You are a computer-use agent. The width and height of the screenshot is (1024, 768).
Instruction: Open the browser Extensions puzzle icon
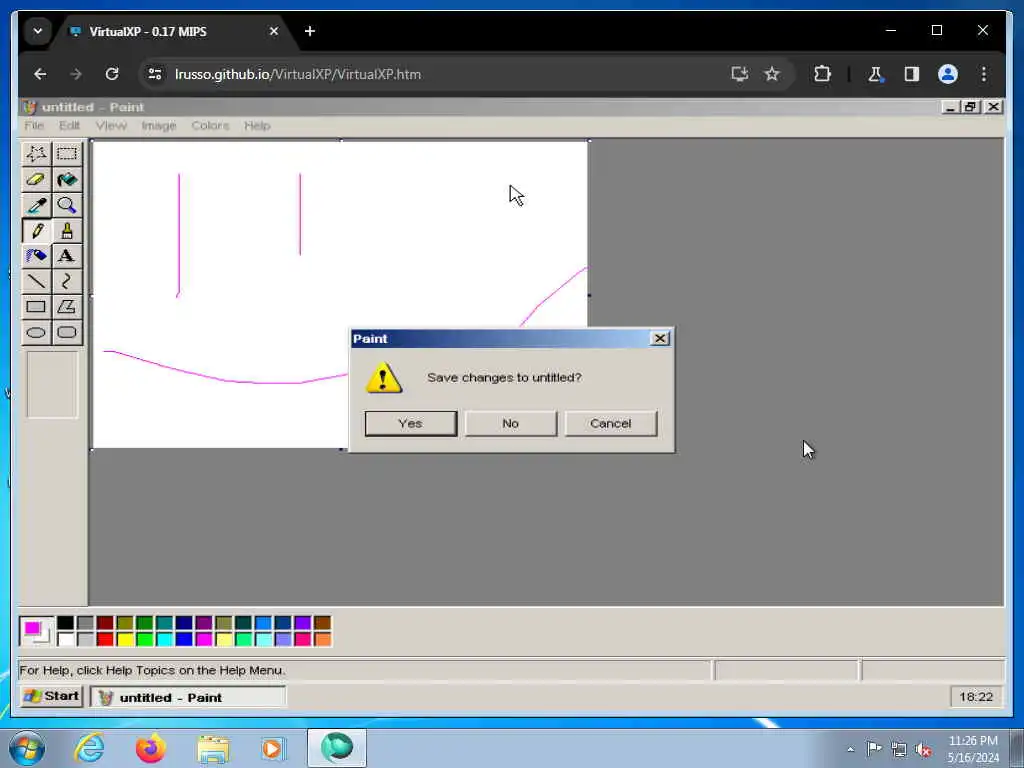pos(822,74)
